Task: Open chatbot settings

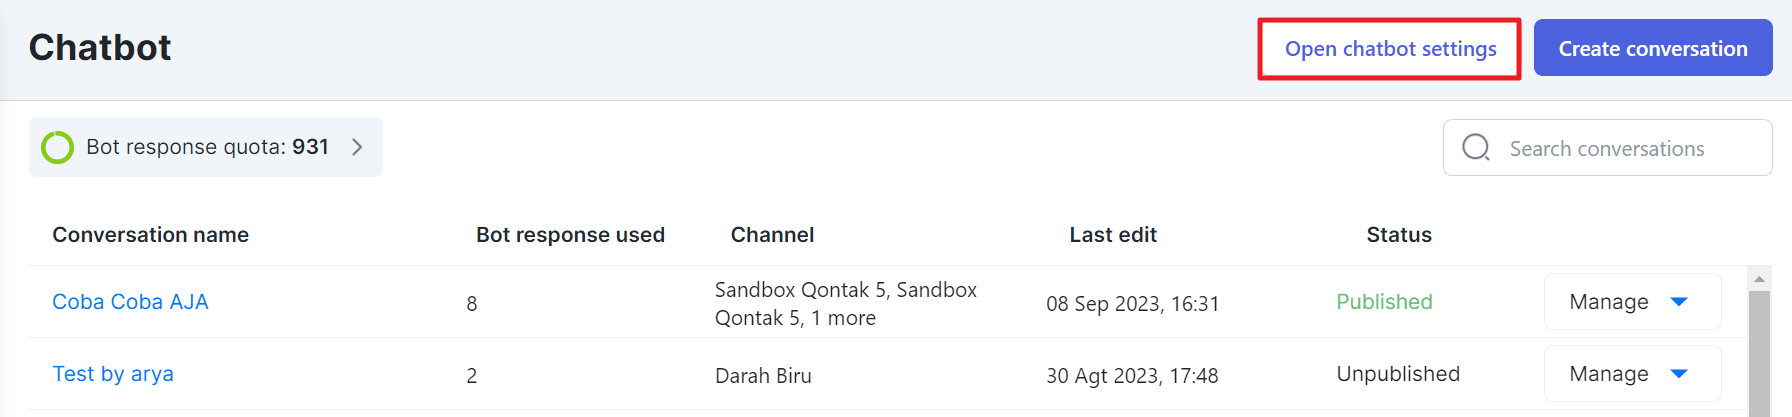Action: [1390, 49]
